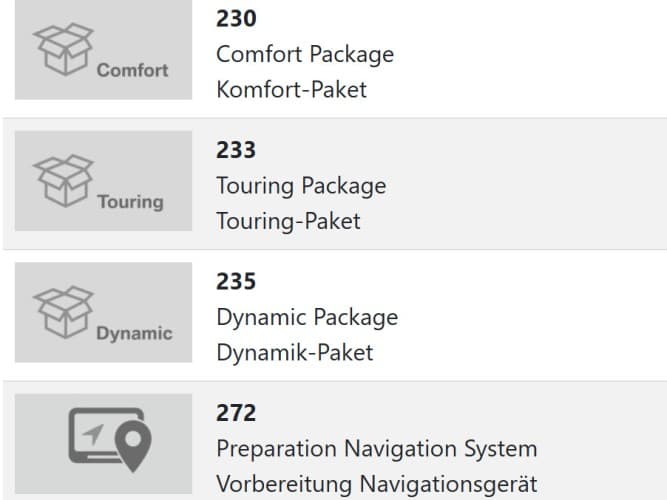Click option code 235

point(236,281)
